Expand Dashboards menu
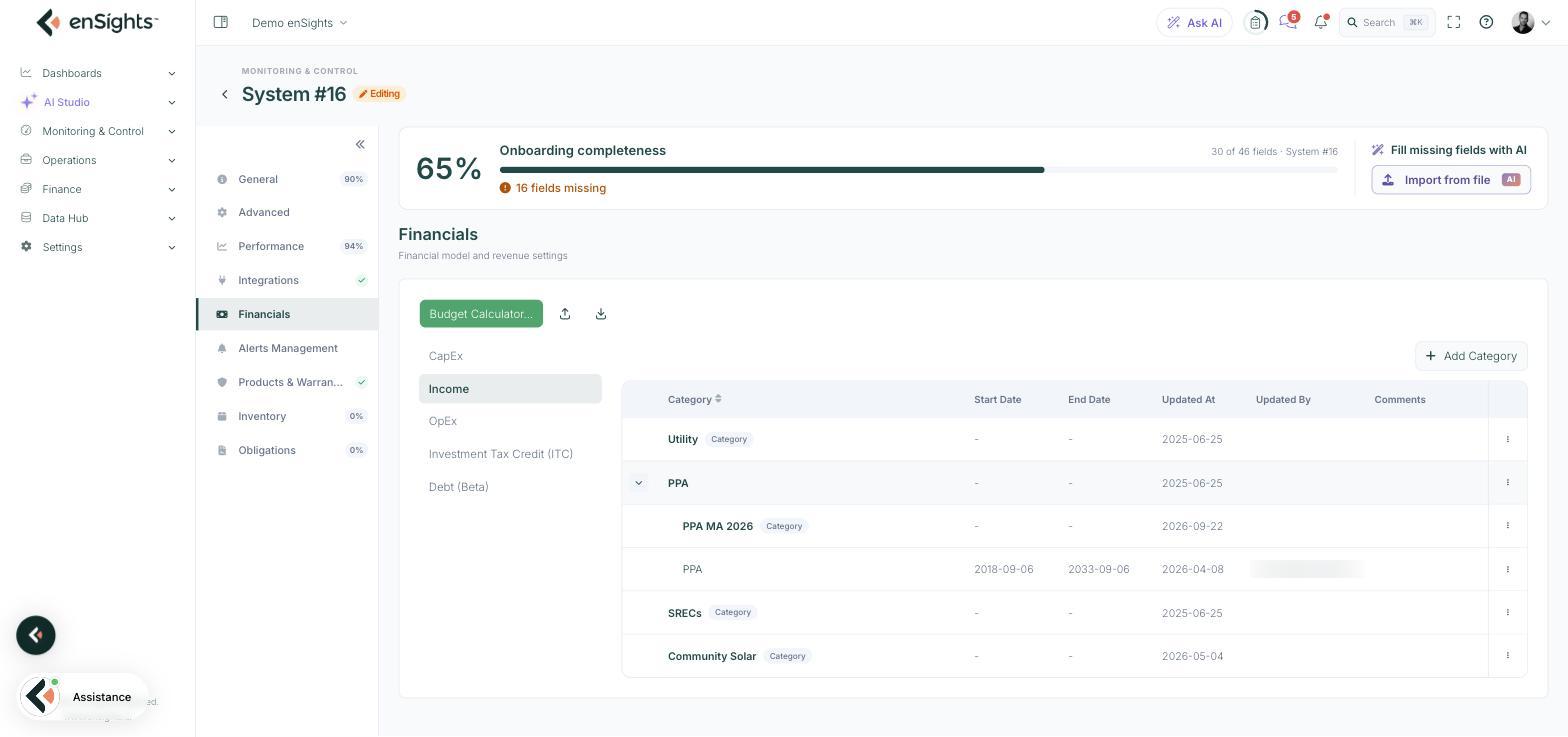 click(x=98, y=73)
